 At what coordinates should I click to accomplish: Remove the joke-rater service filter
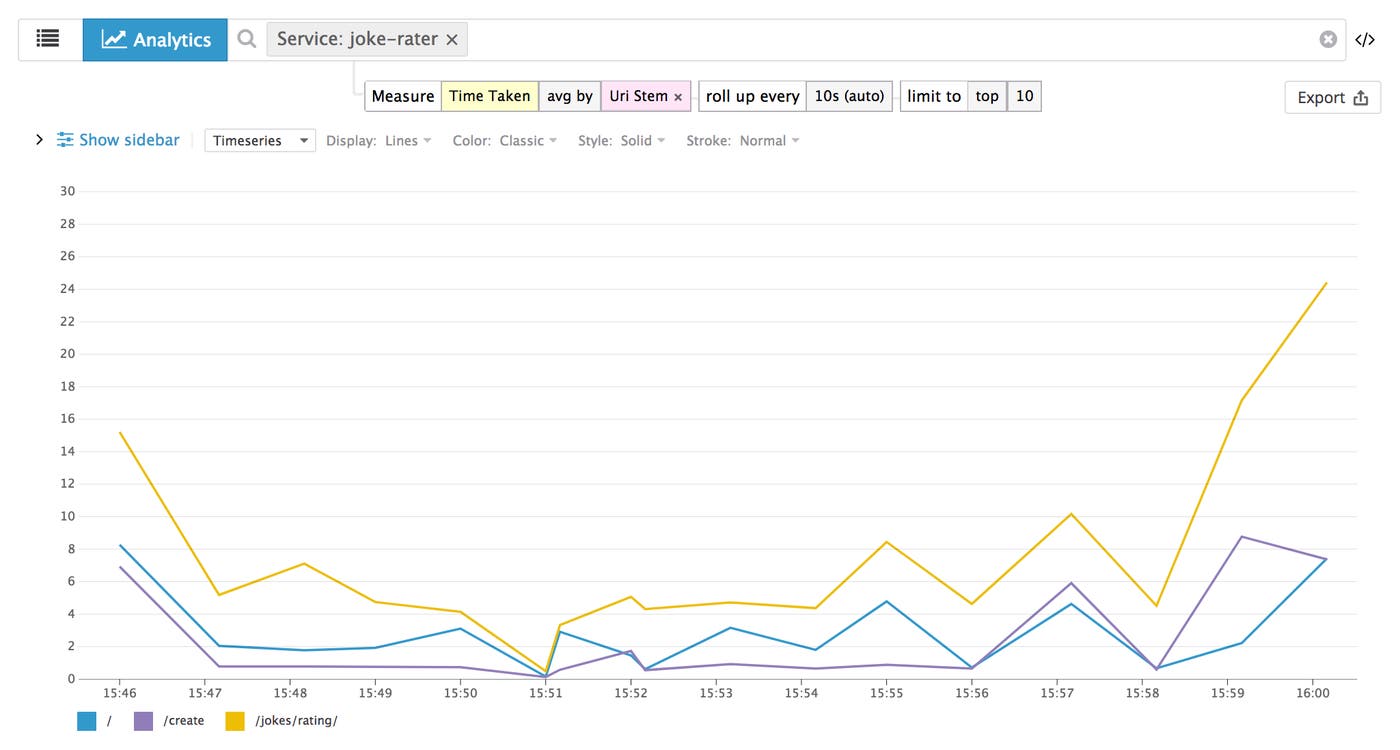pyautogui.click(x=453, y=39)
